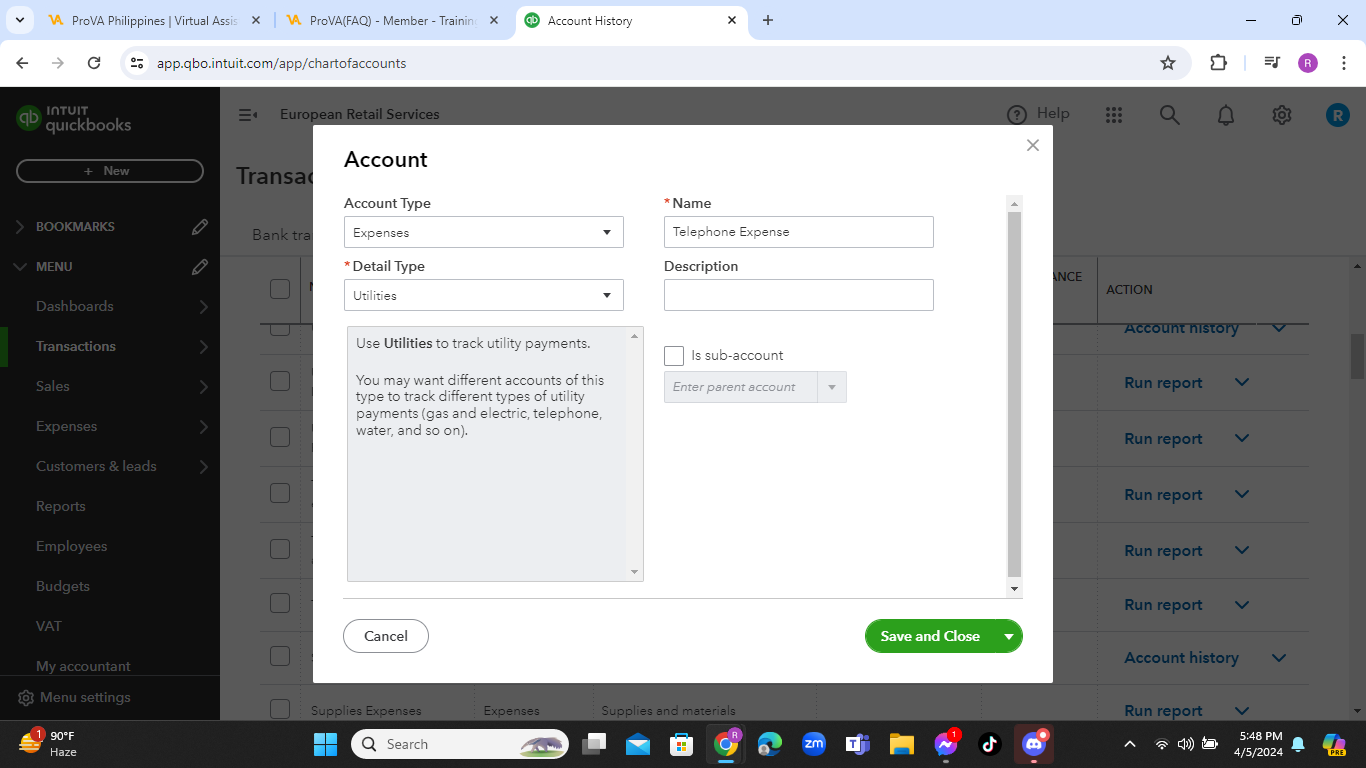Image resolution: width=1366 pixels, height=768 pixels.
Task: Open Discord from the taskbar
Action: [1034, 744]
